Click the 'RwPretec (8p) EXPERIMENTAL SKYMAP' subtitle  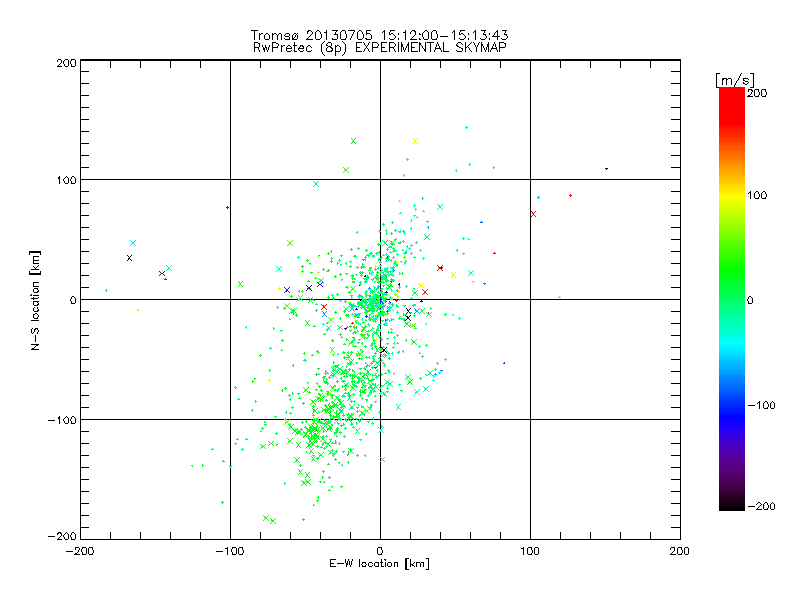(x=380, y=48)
